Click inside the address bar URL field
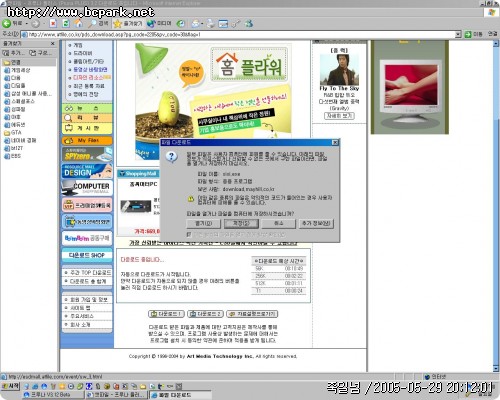Image resolution: width=500 pixels, height=400 pixels. point(238,34)
